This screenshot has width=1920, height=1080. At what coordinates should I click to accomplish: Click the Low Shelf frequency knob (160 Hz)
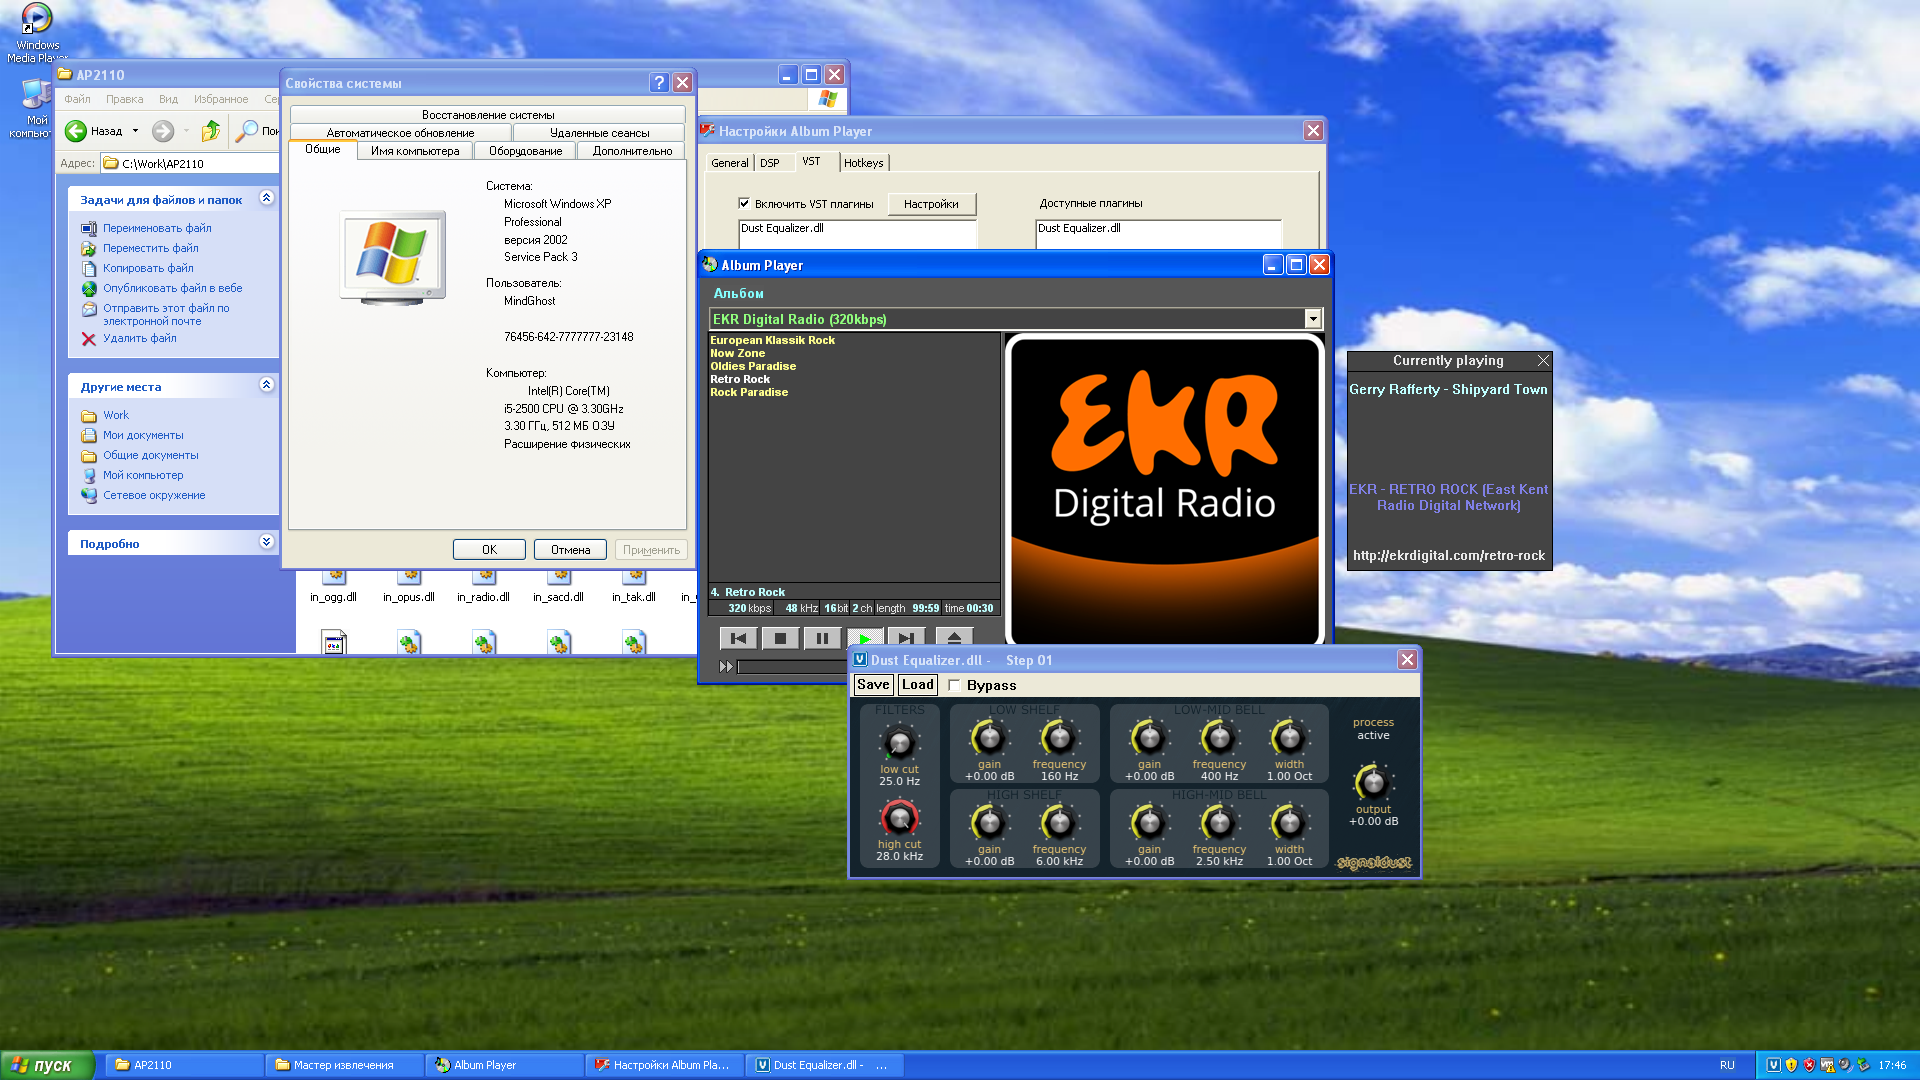tap(1059, 738)
